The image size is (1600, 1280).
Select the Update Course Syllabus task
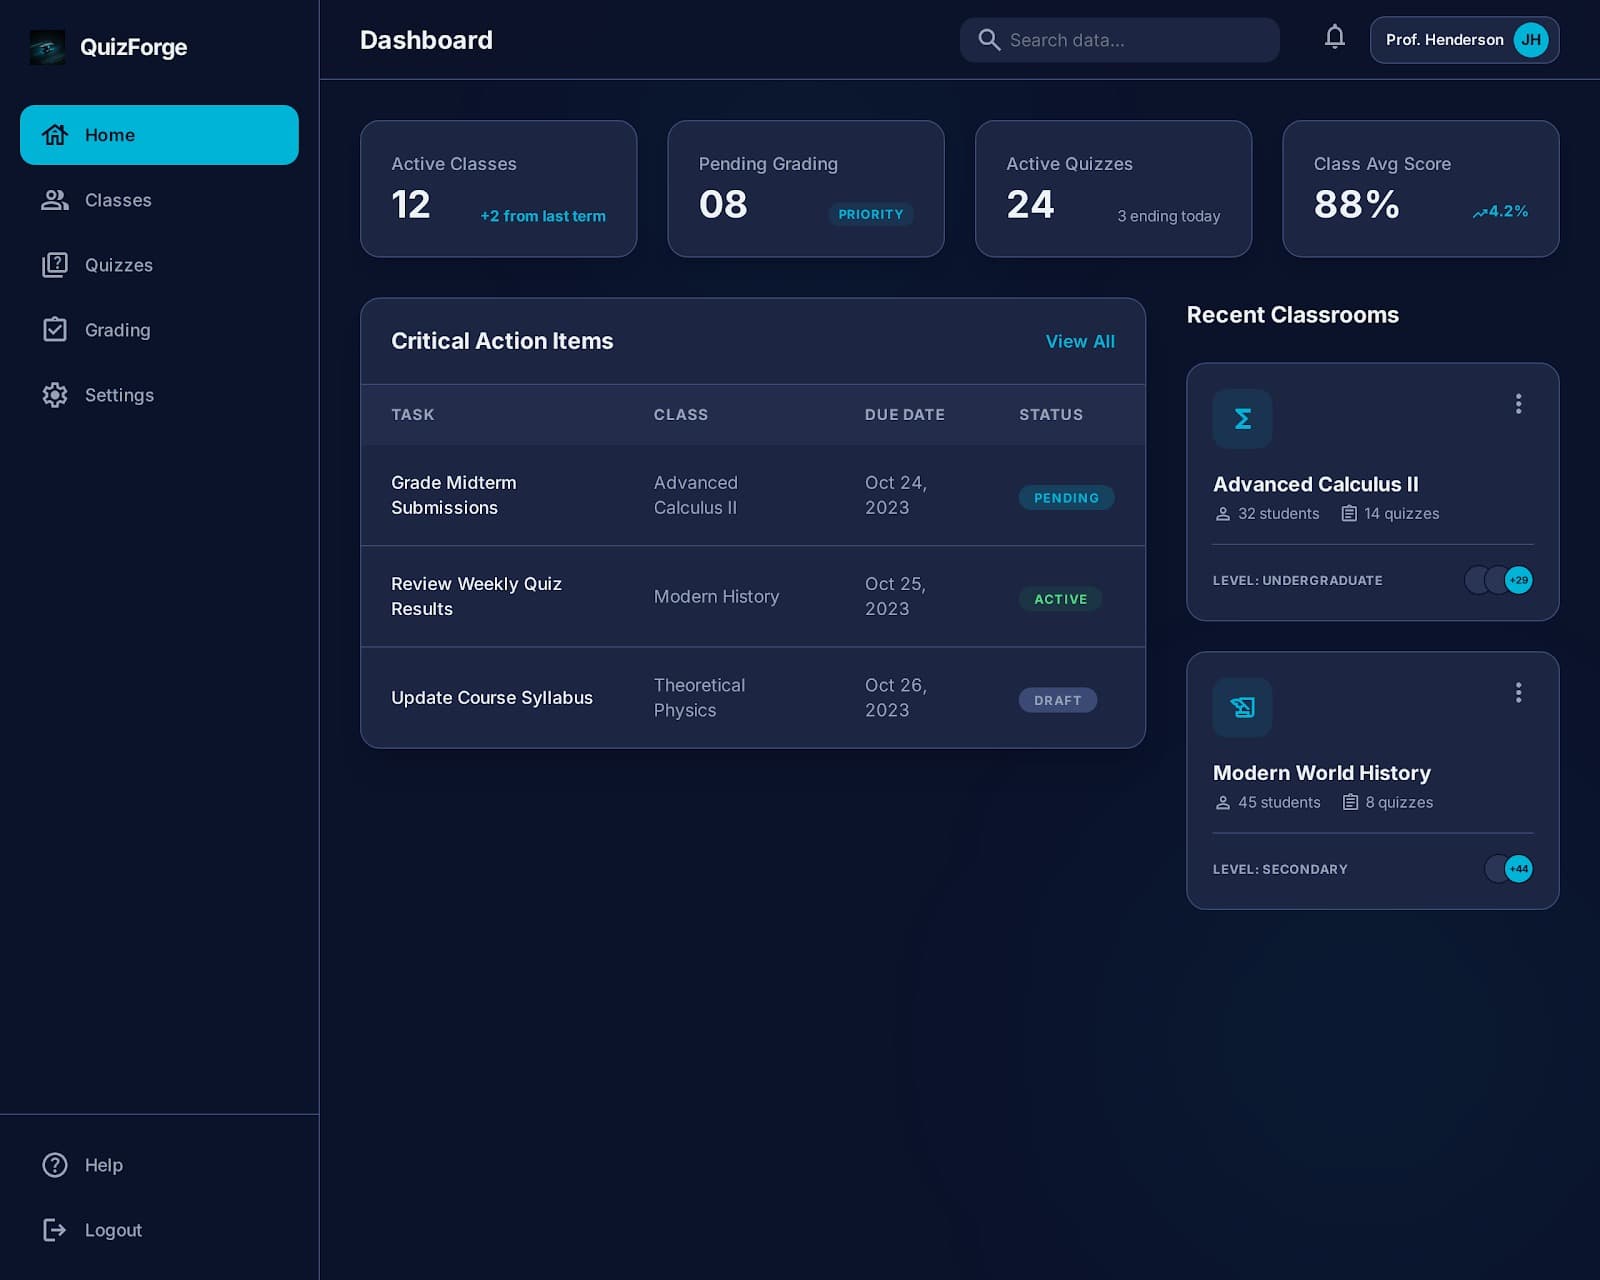tap(492, 698)
